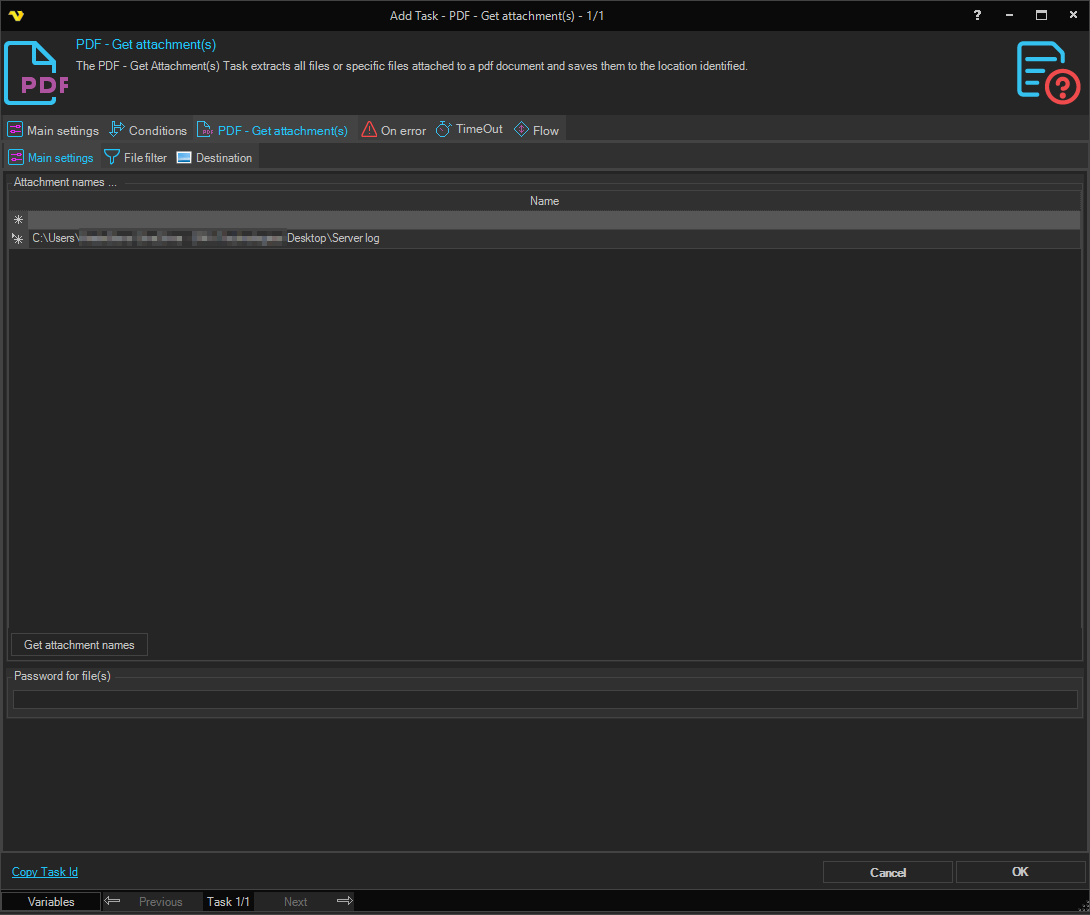Open the Destination sub-tab
Viewport: 1090px width, 915px height.
click(215, 157)
